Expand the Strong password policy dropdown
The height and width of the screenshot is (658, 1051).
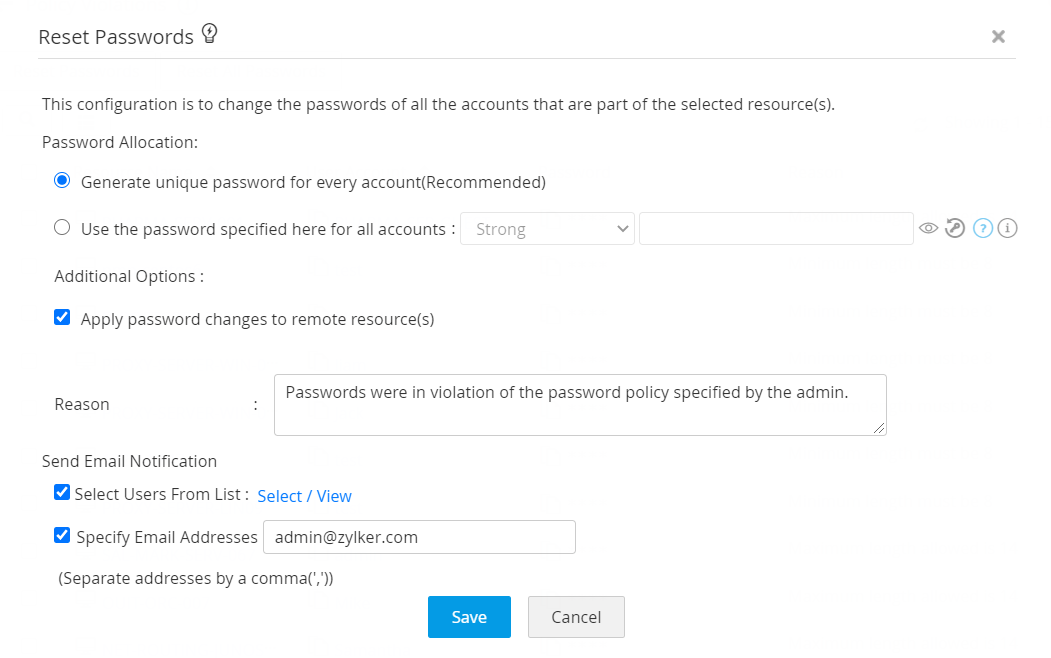click(547, 229)
